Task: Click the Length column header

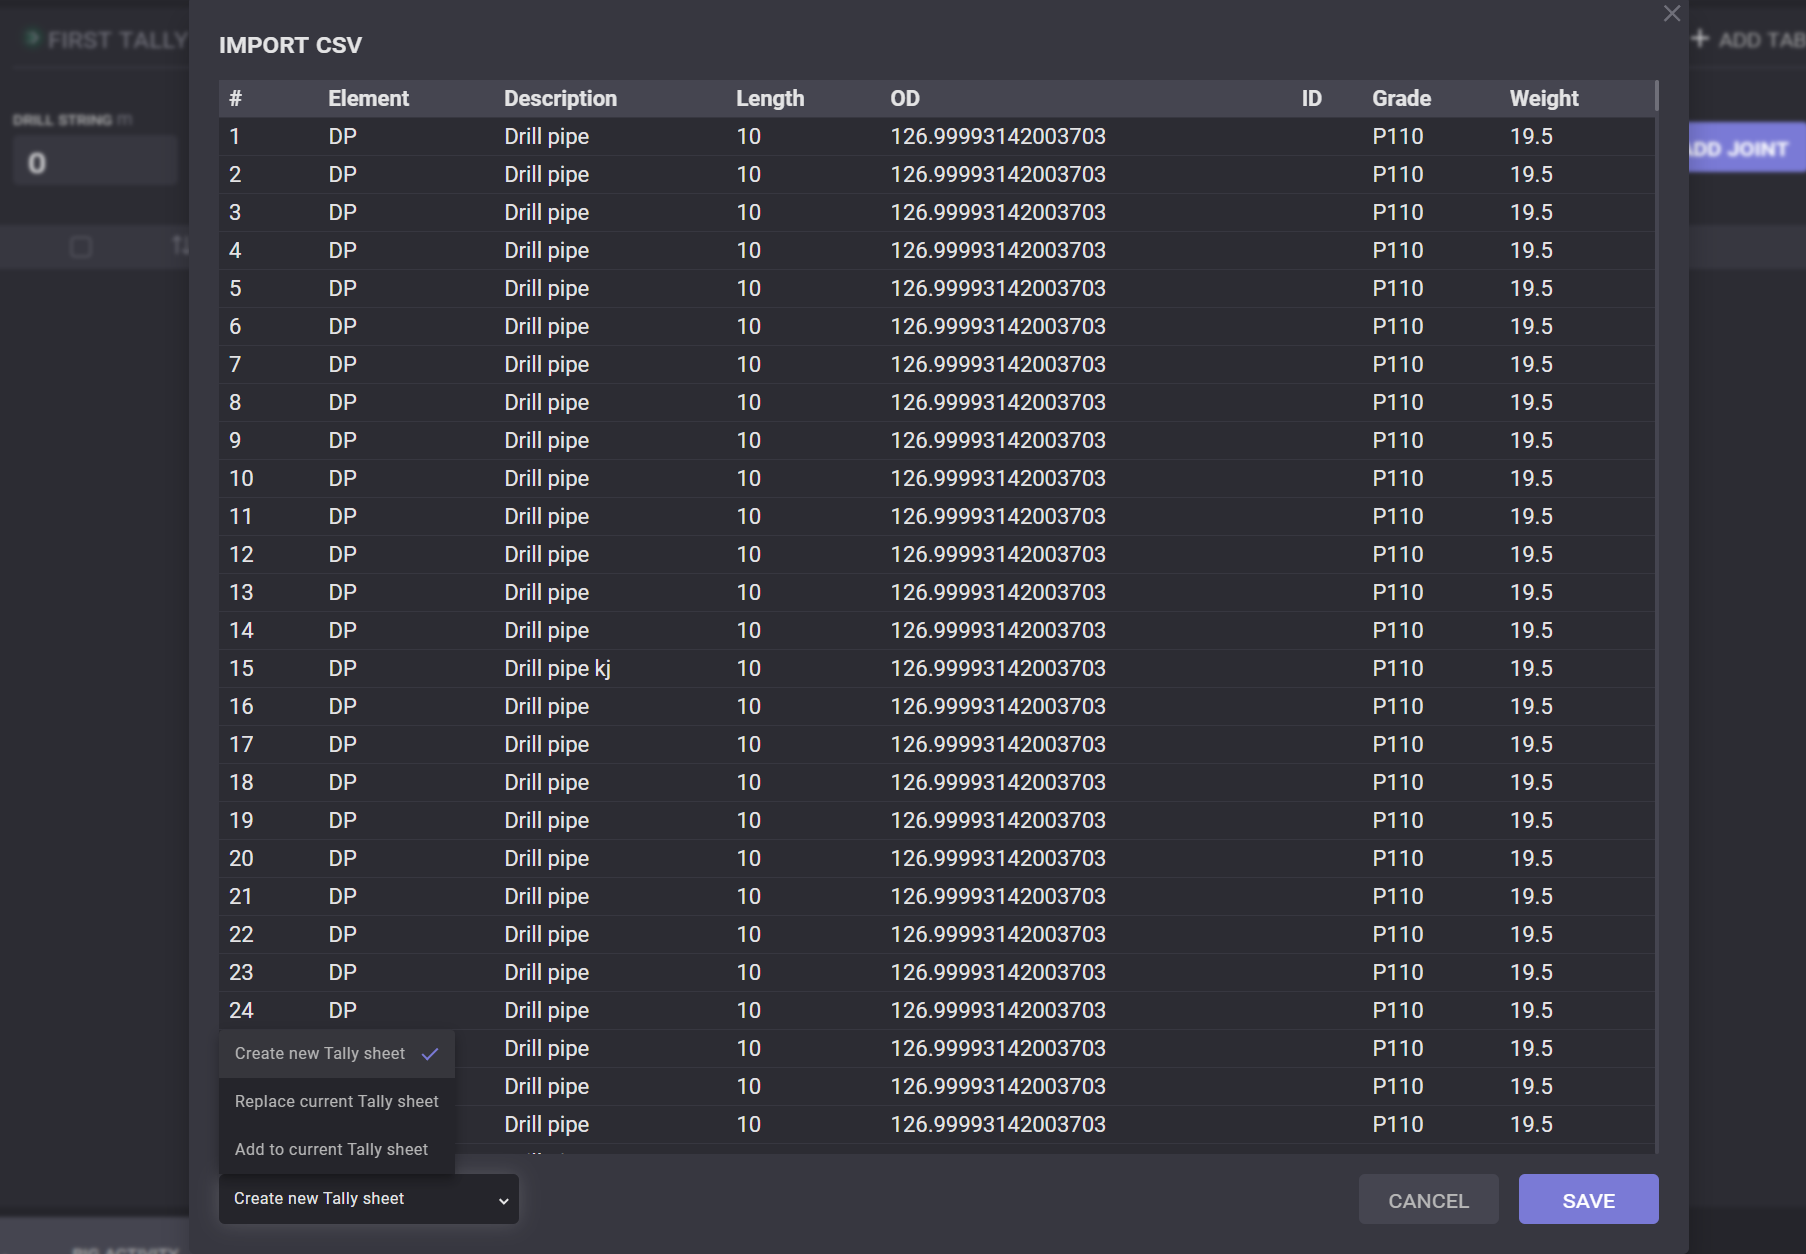Action: pos(769,98)
